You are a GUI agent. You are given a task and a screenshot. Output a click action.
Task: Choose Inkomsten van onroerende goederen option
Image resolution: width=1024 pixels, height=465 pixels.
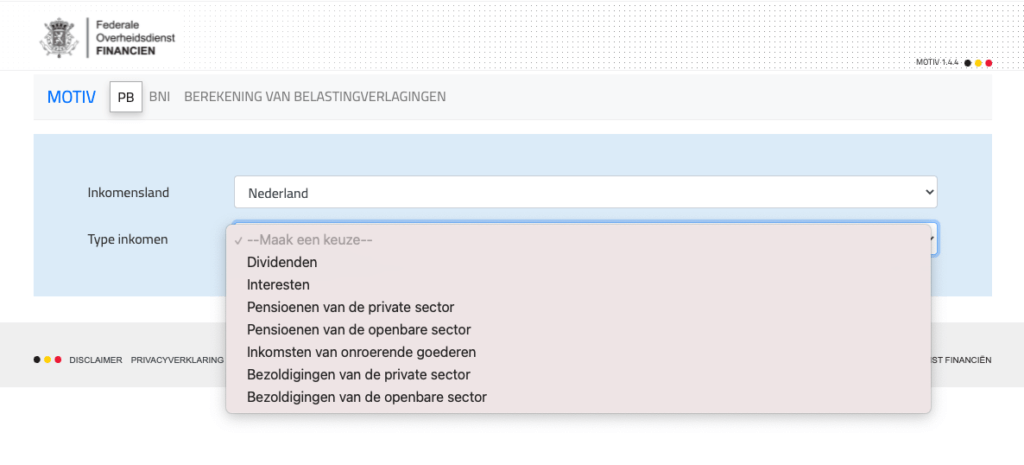point(361,352)
